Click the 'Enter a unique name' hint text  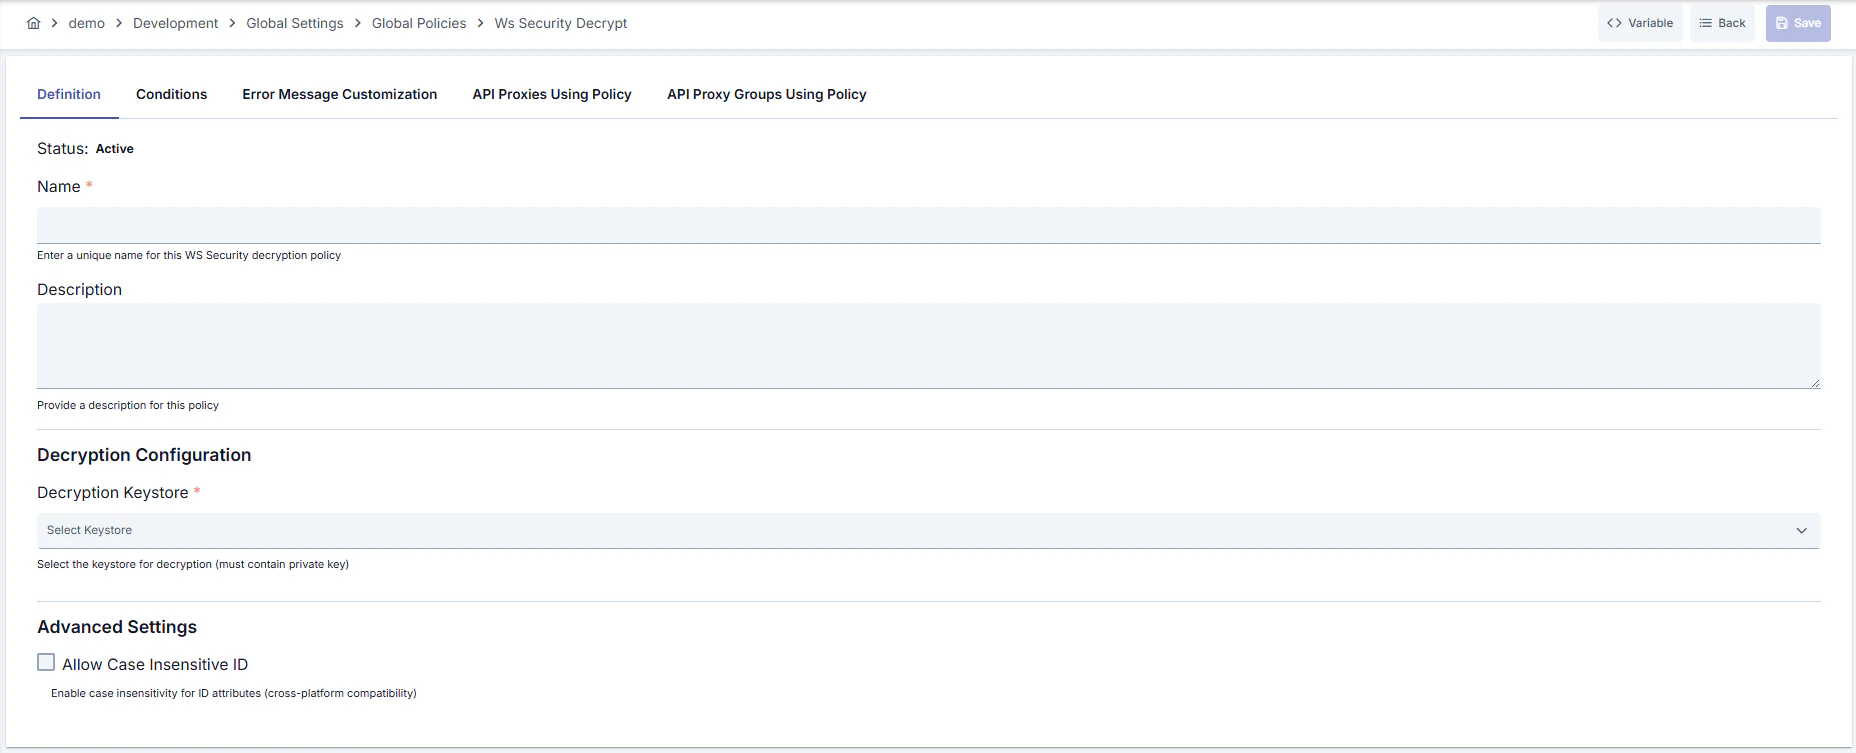click(189, 255)
